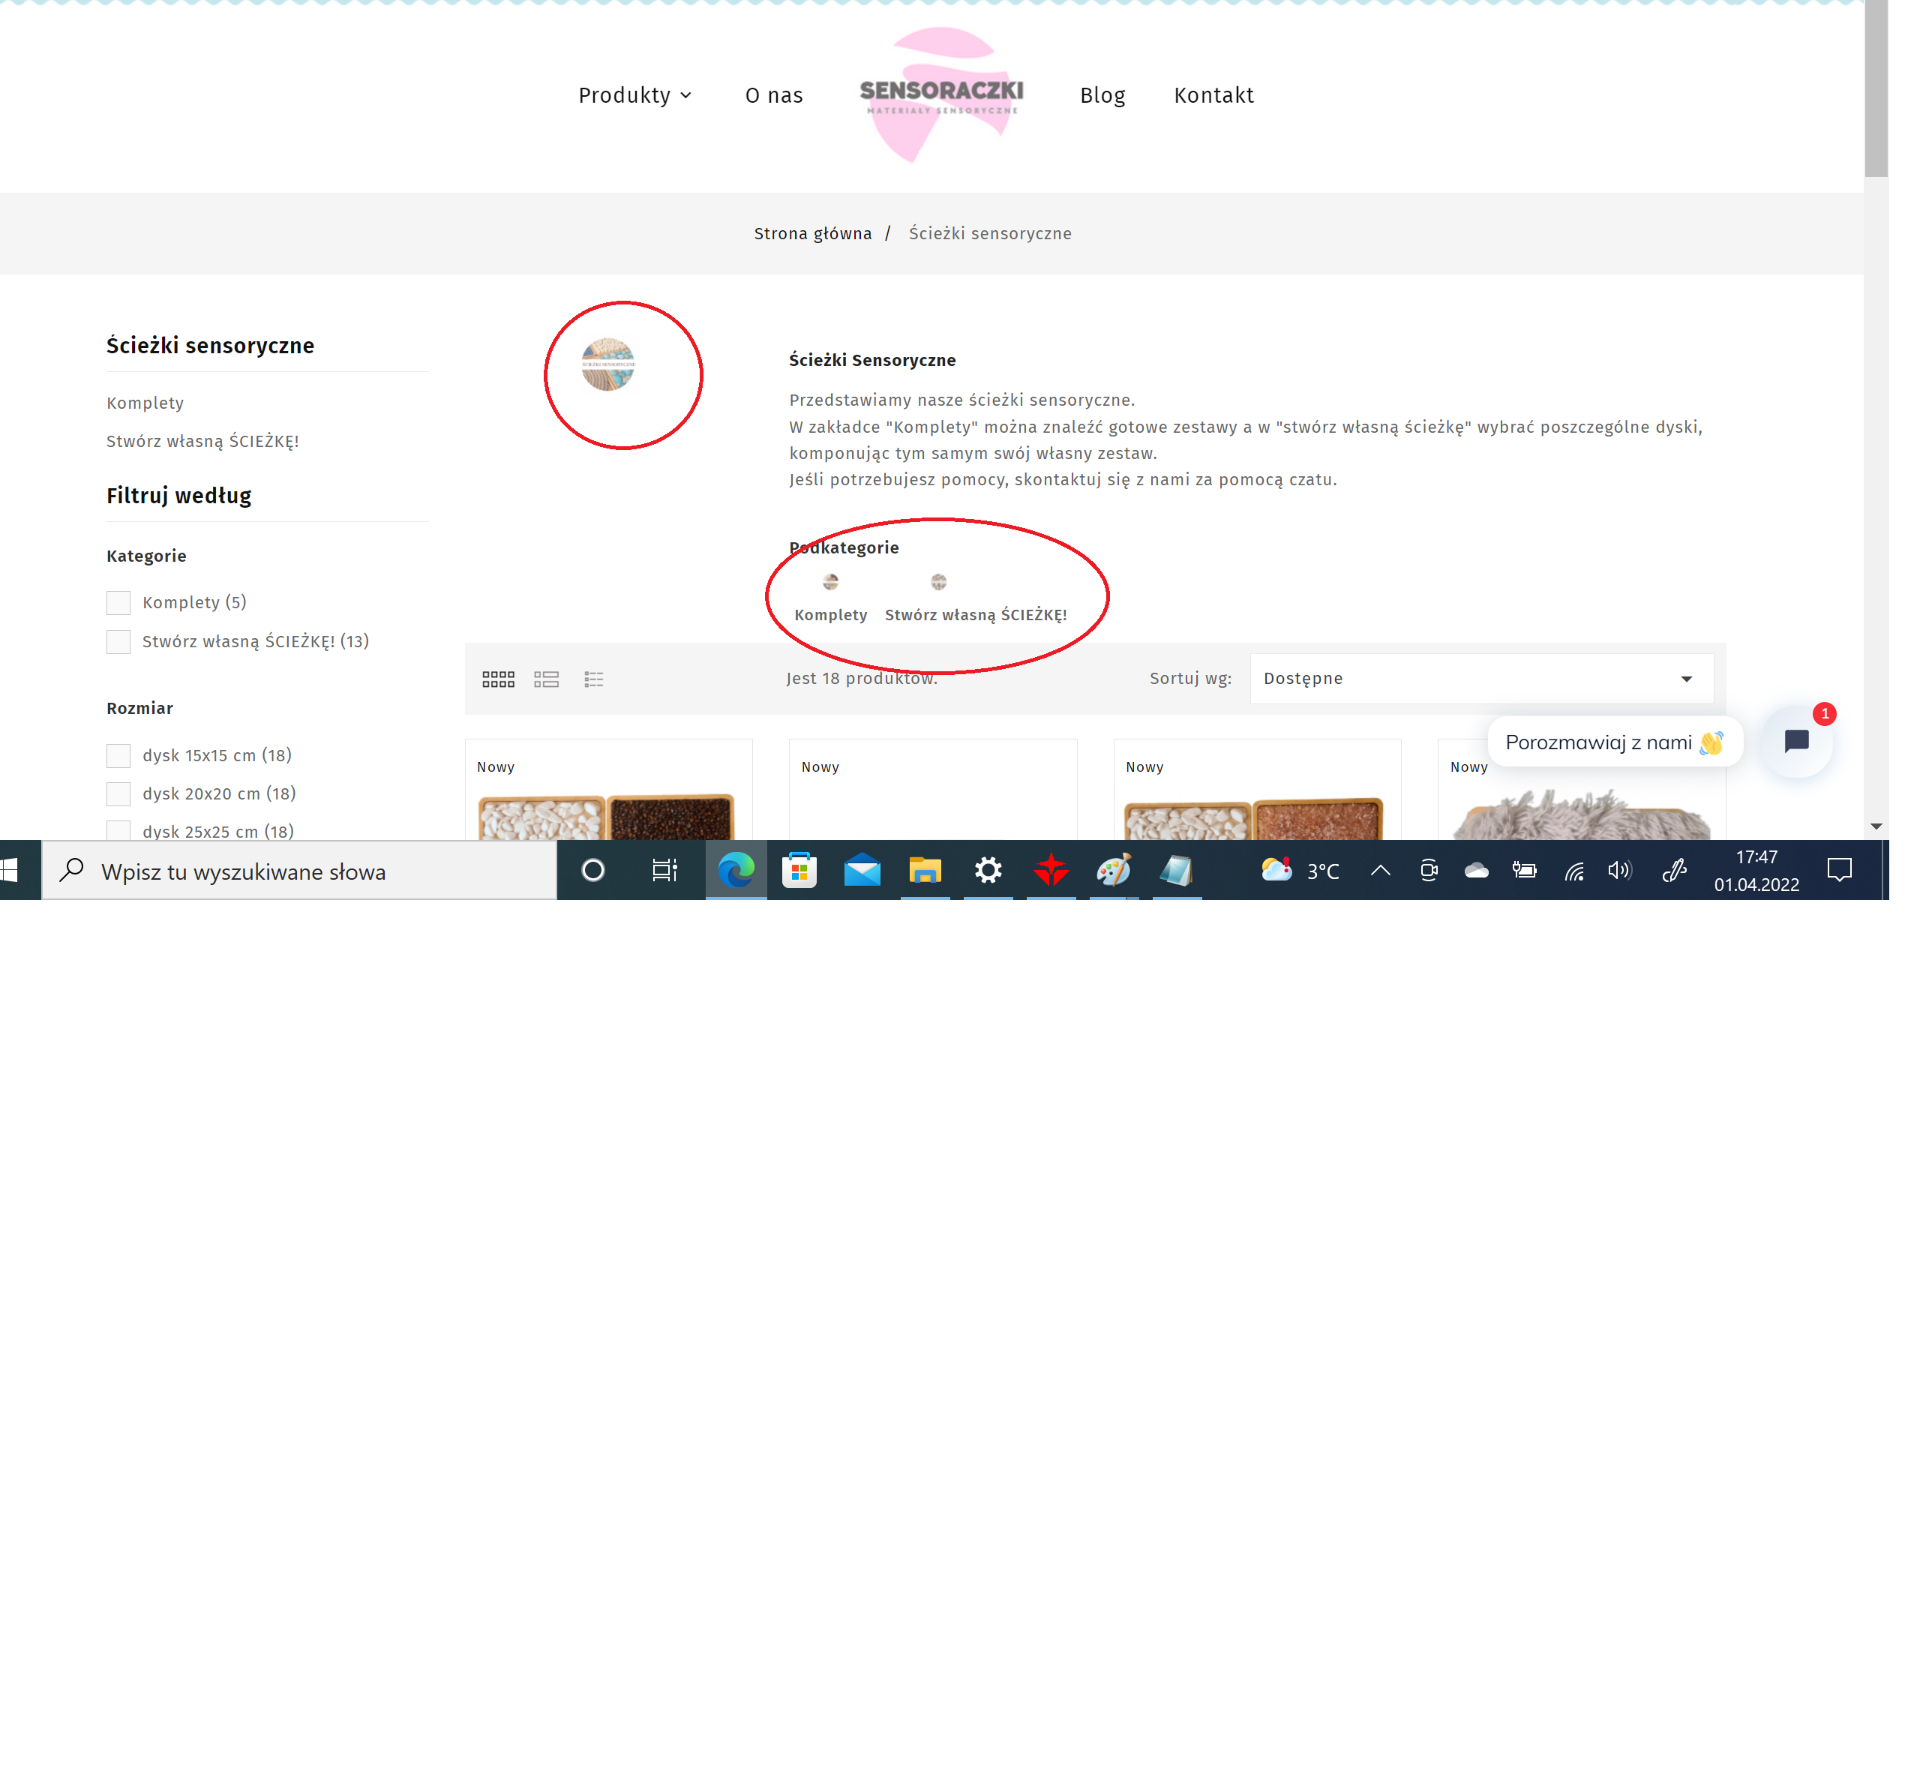Switch to grid view layout icon

pyautogui.click(x=498, y=679)
